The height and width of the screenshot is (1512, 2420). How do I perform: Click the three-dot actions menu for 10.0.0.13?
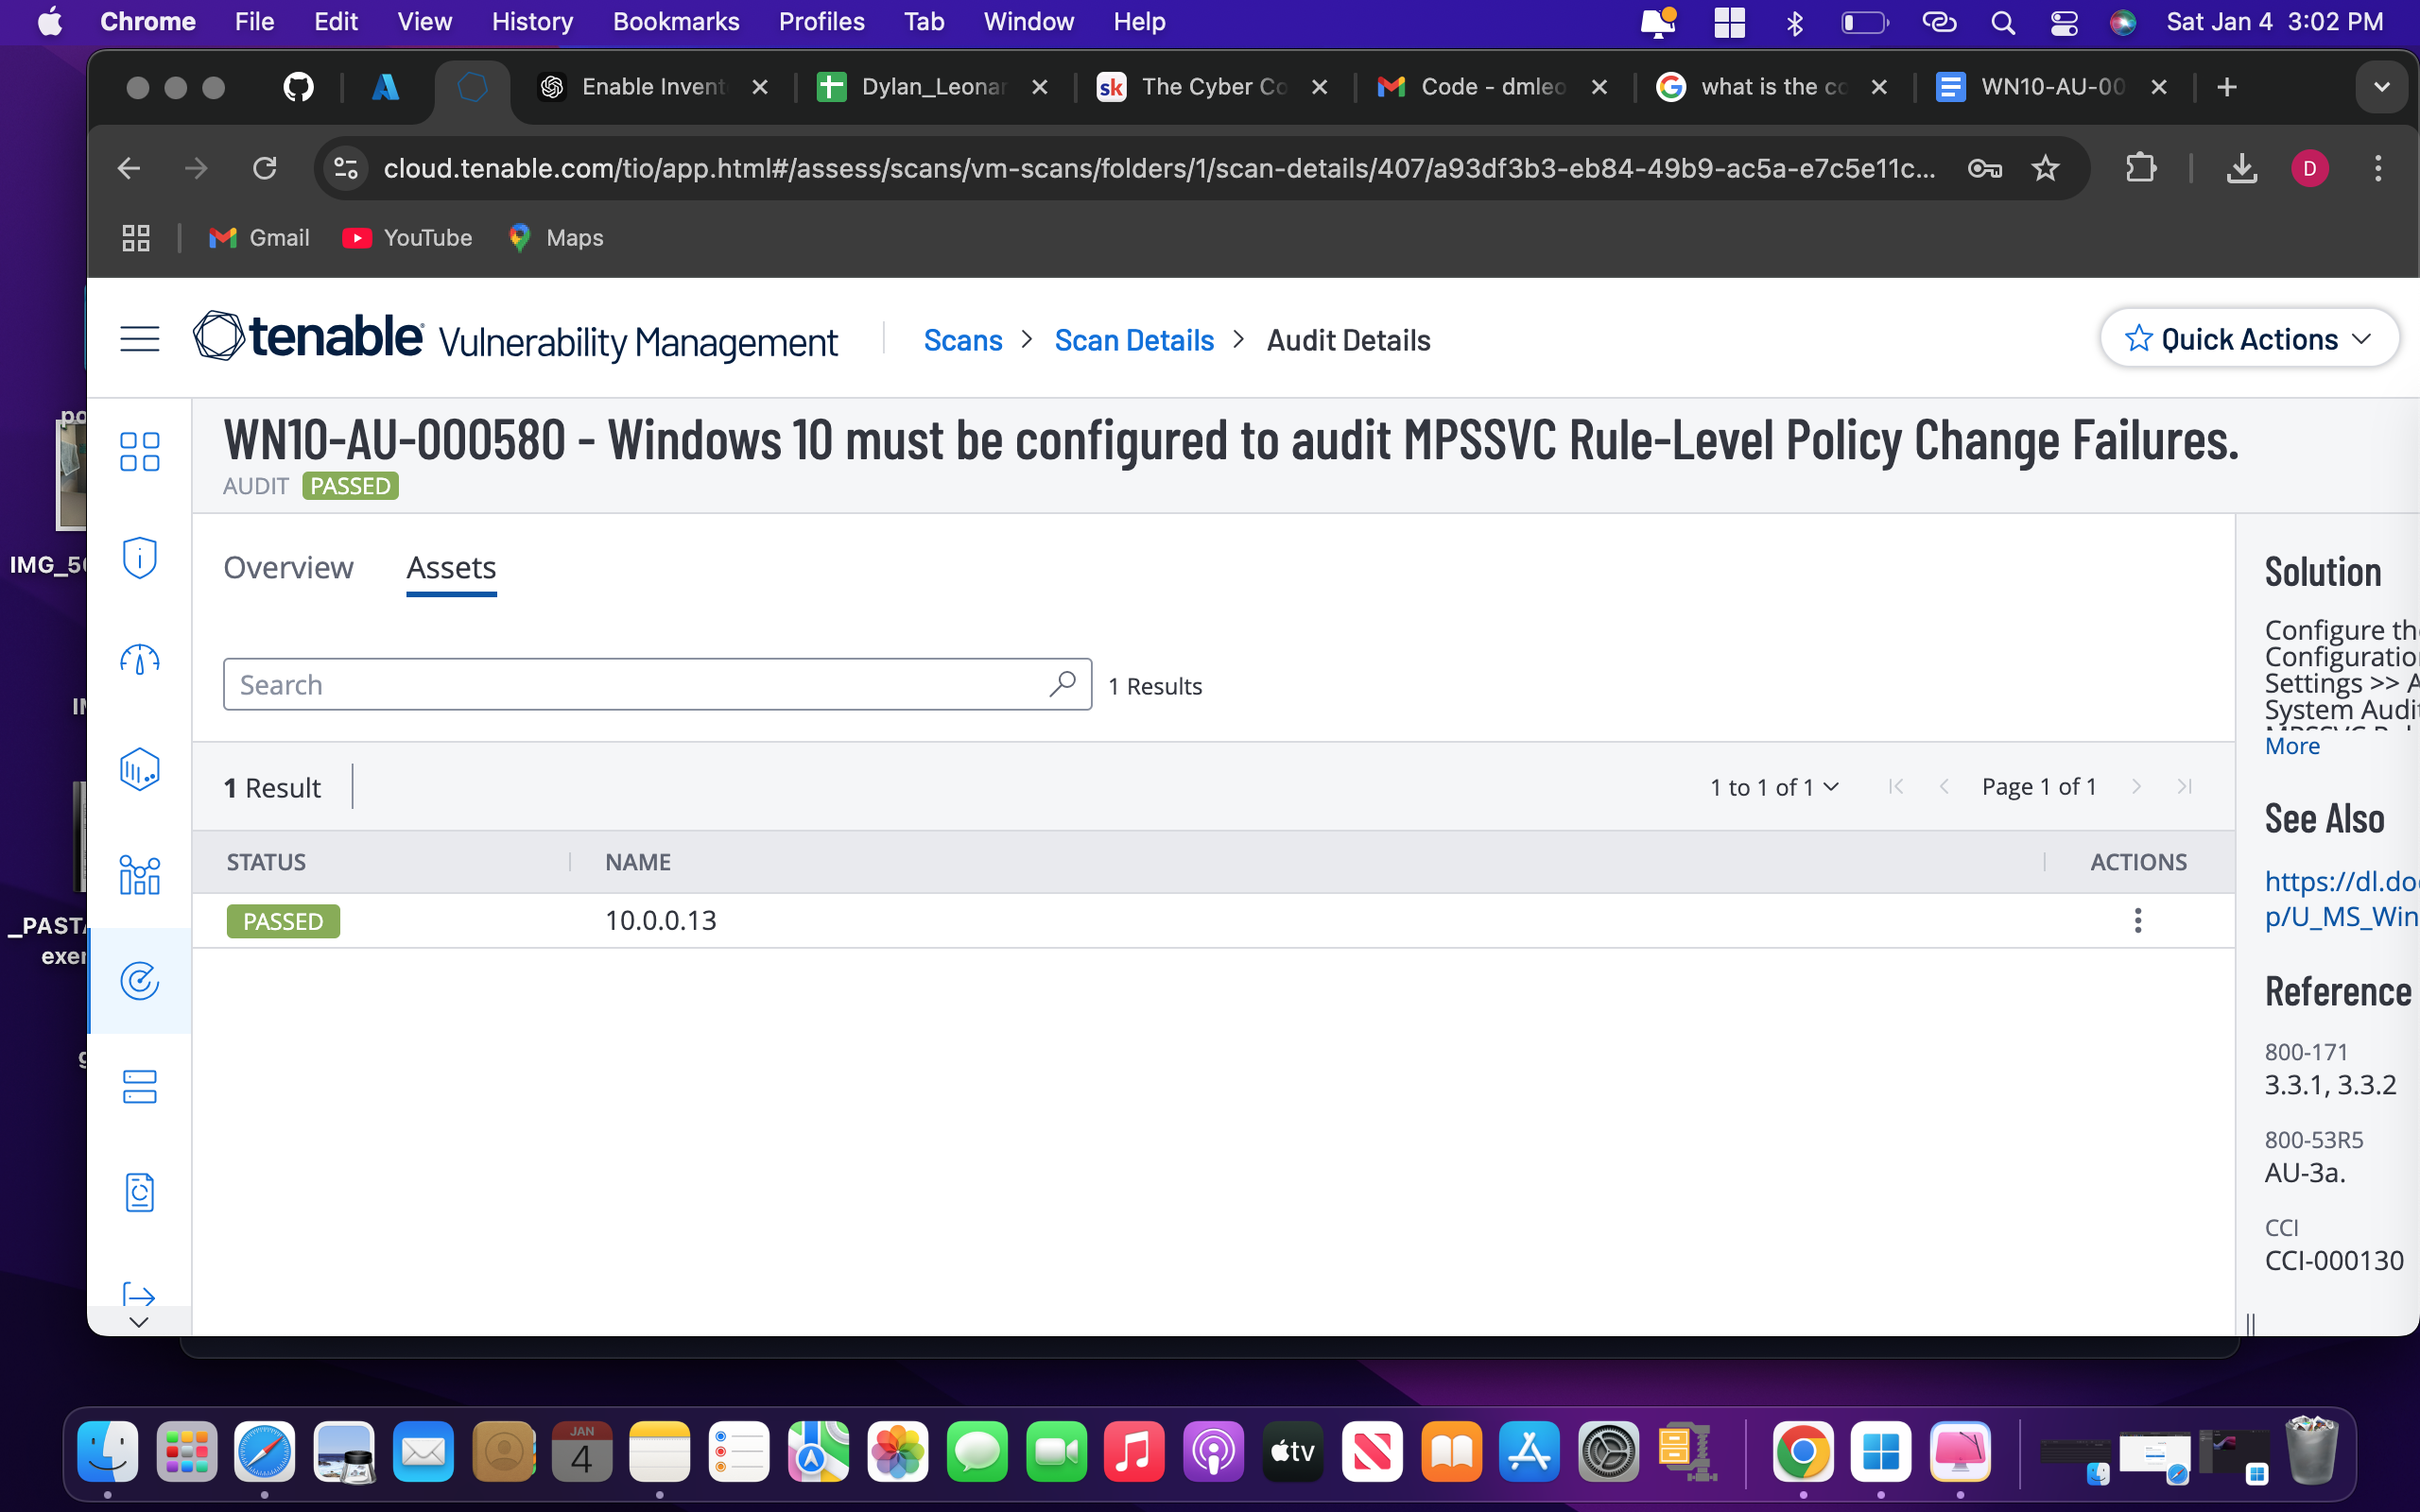(x=2137, y=920)
